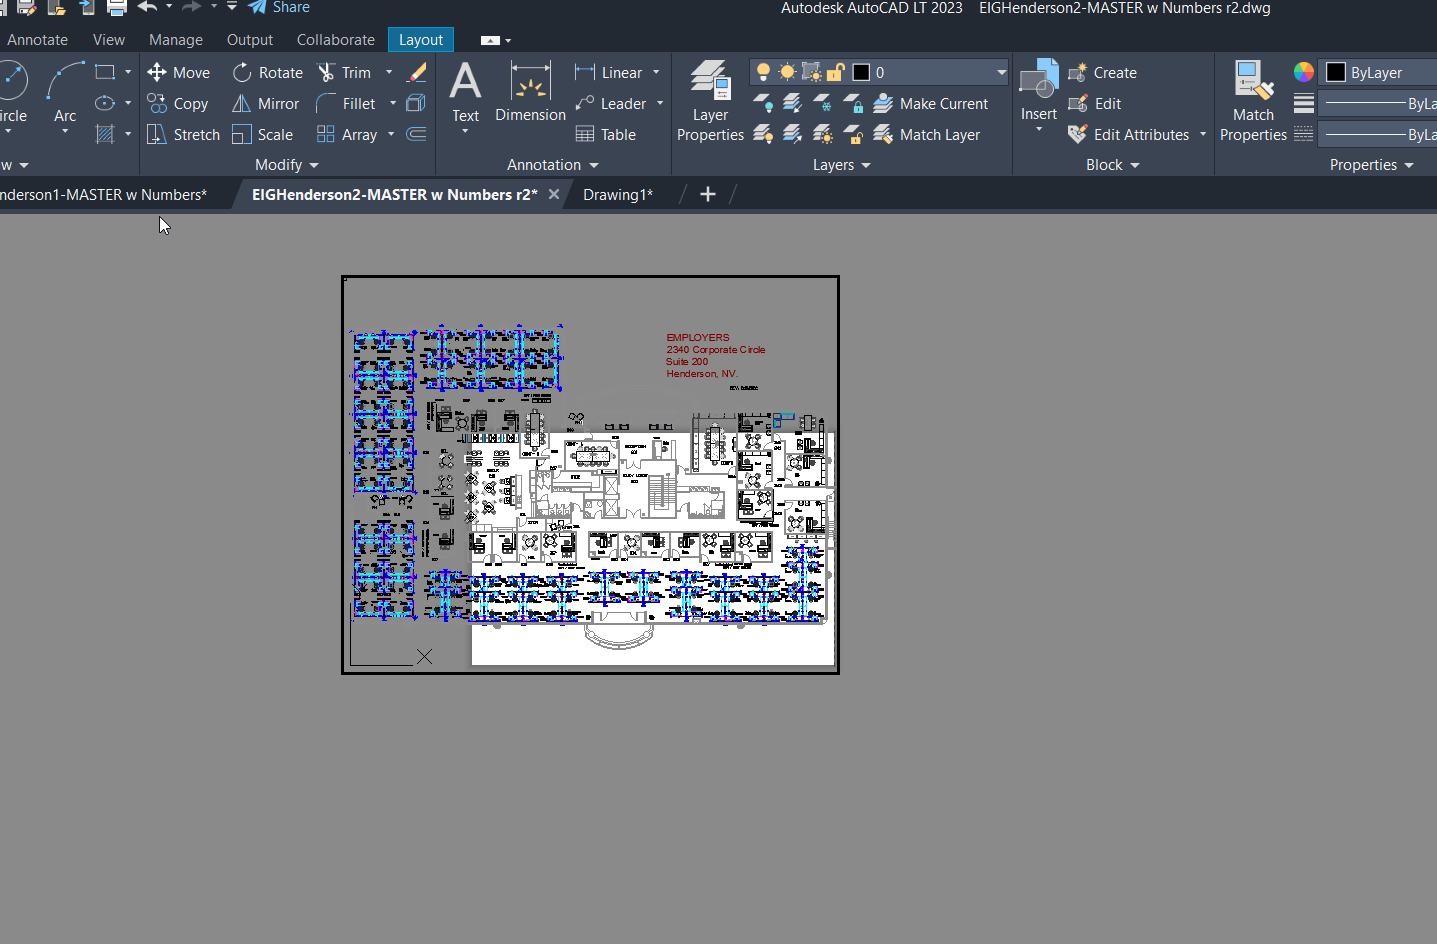Expand the Modify panel
This screenshot has width=1437, height=944.
point(287,165)
